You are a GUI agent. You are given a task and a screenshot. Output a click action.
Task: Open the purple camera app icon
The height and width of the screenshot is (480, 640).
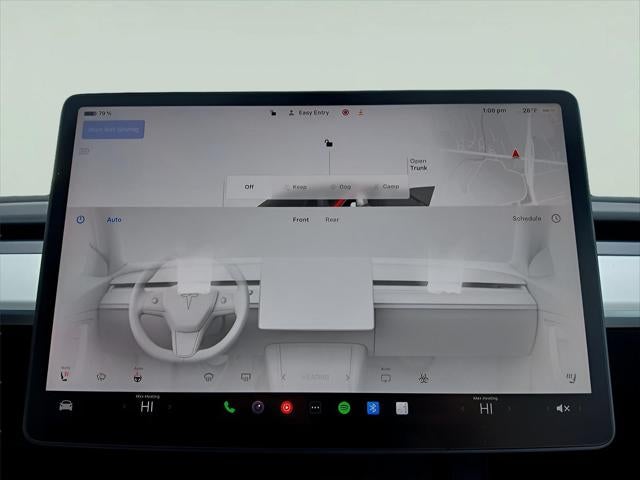[258, 408]
